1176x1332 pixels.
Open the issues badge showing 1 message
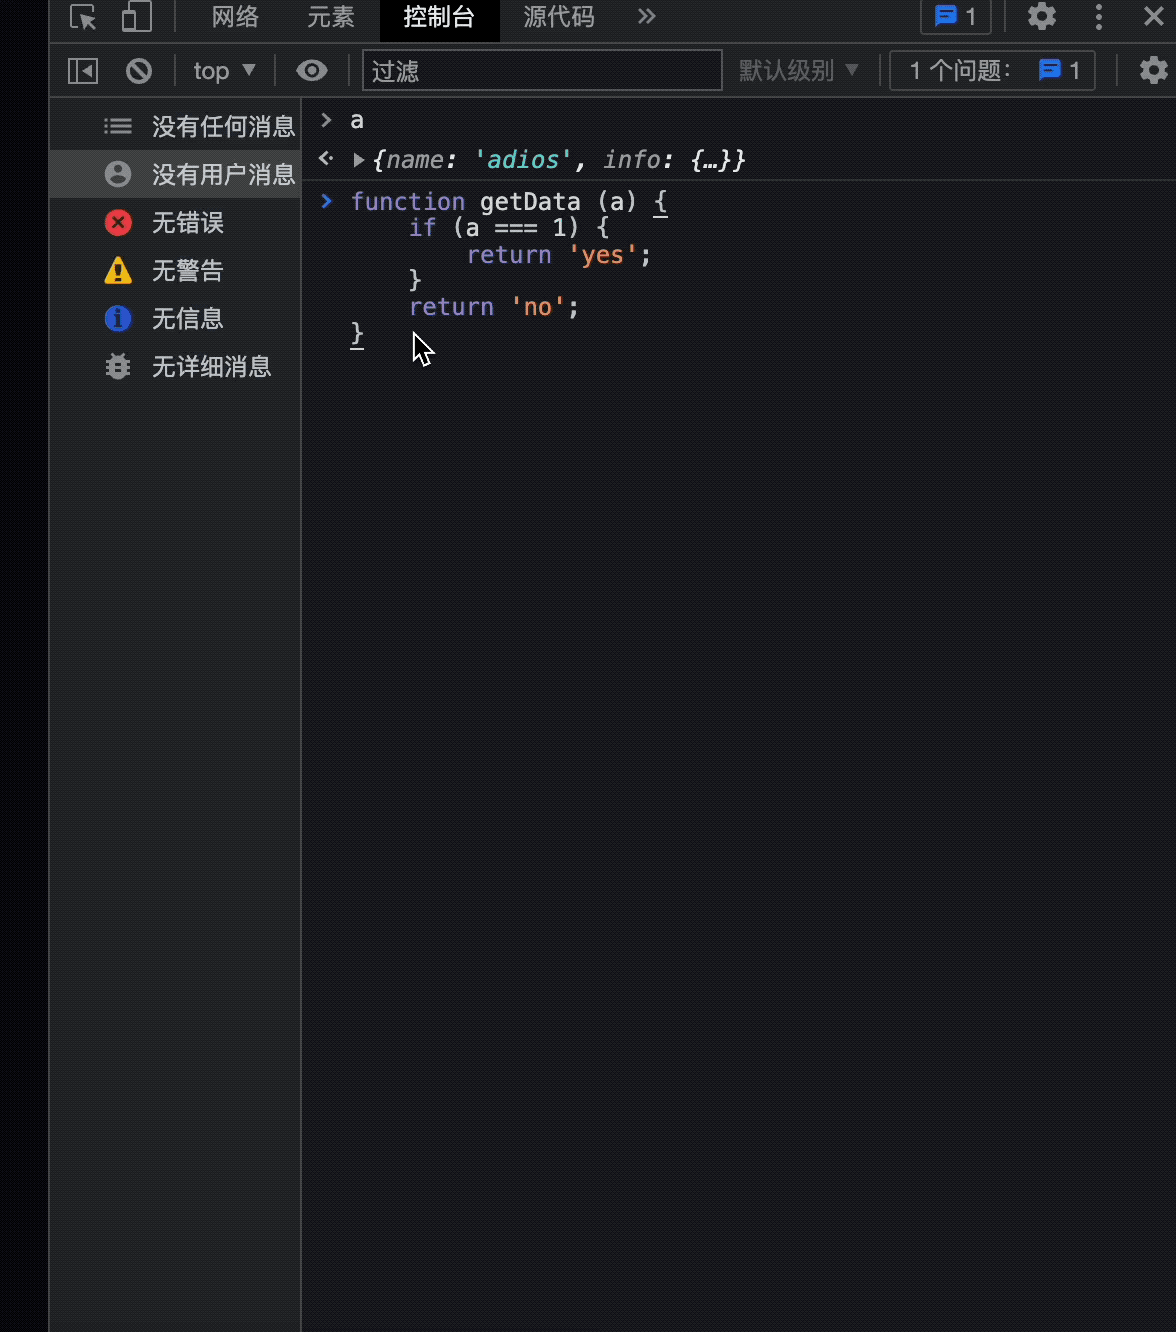coord(955,16)
